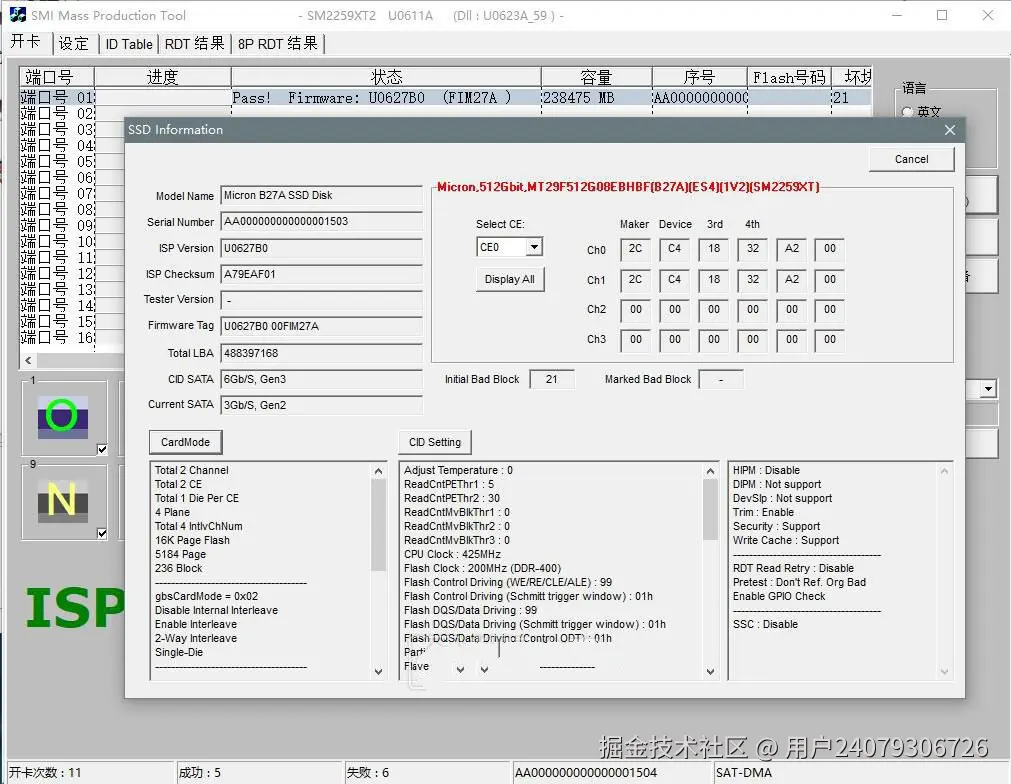The width and height of the screenshot is (1011, 784).
Task: Click the CID Setting button
Action: tap(435, 442)
